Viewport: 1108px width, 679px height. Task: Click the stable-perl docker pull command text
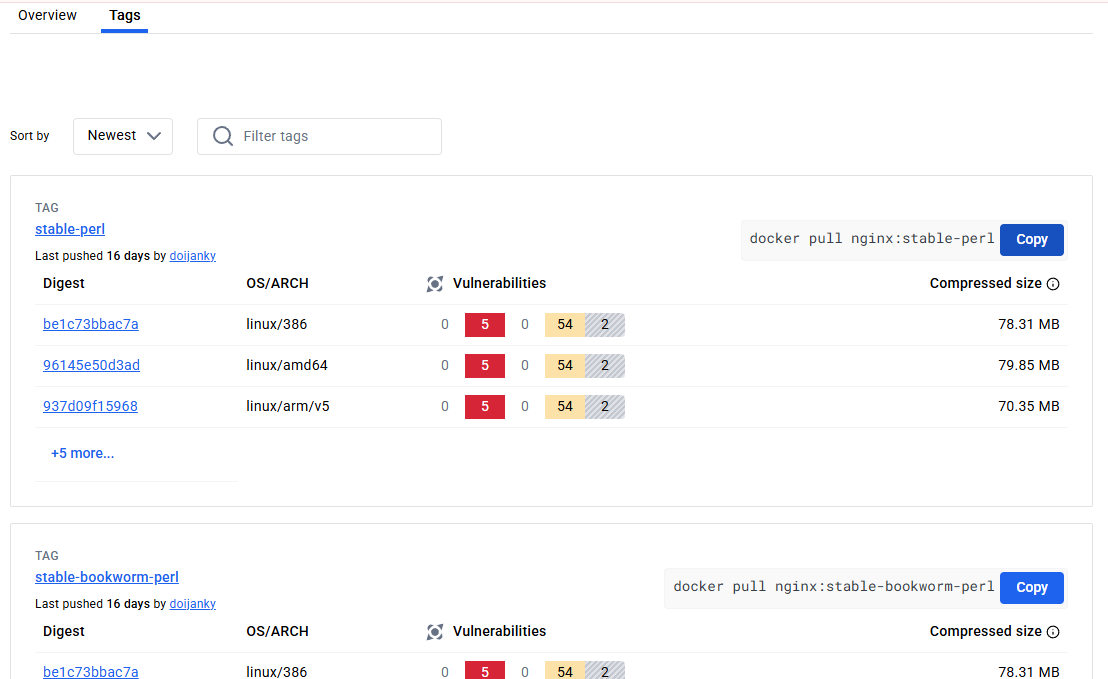coord(871,239)
